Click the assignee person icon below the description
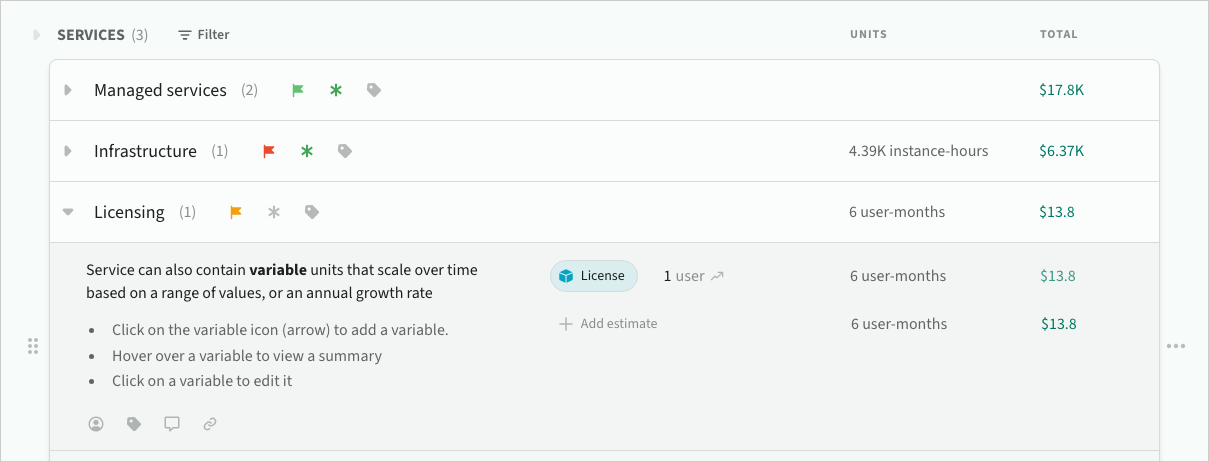The height and width of the screenshot is (462, 1209). tap(96, 424)
